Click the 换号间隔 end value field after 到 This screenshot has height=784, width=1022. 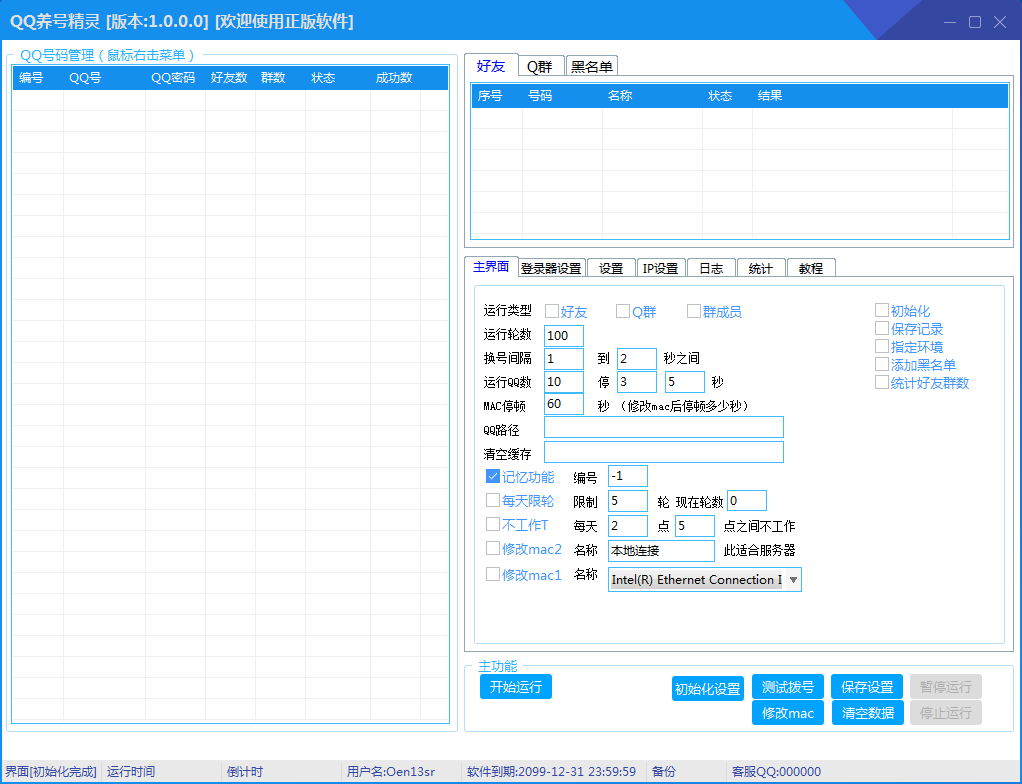pyautogui.click(x=637, y=358)
